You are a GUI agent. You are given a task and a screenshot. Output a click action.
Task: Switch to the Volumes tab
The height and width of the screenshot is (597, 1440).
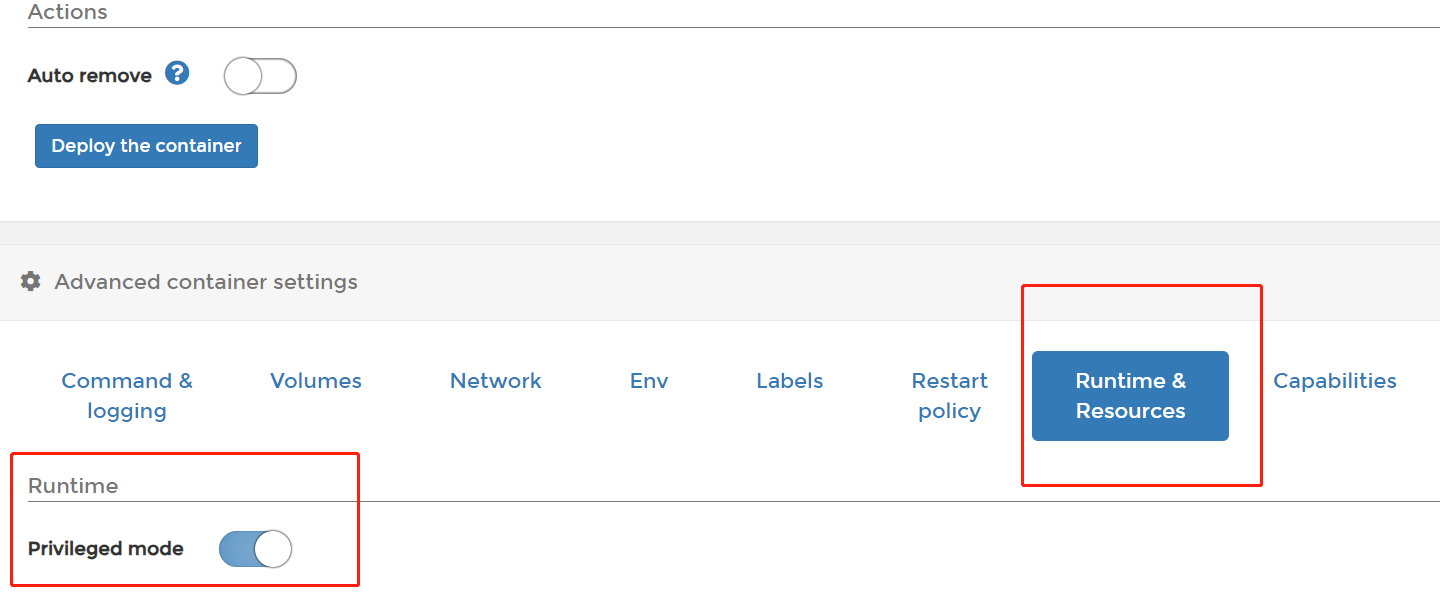[316, 381]
